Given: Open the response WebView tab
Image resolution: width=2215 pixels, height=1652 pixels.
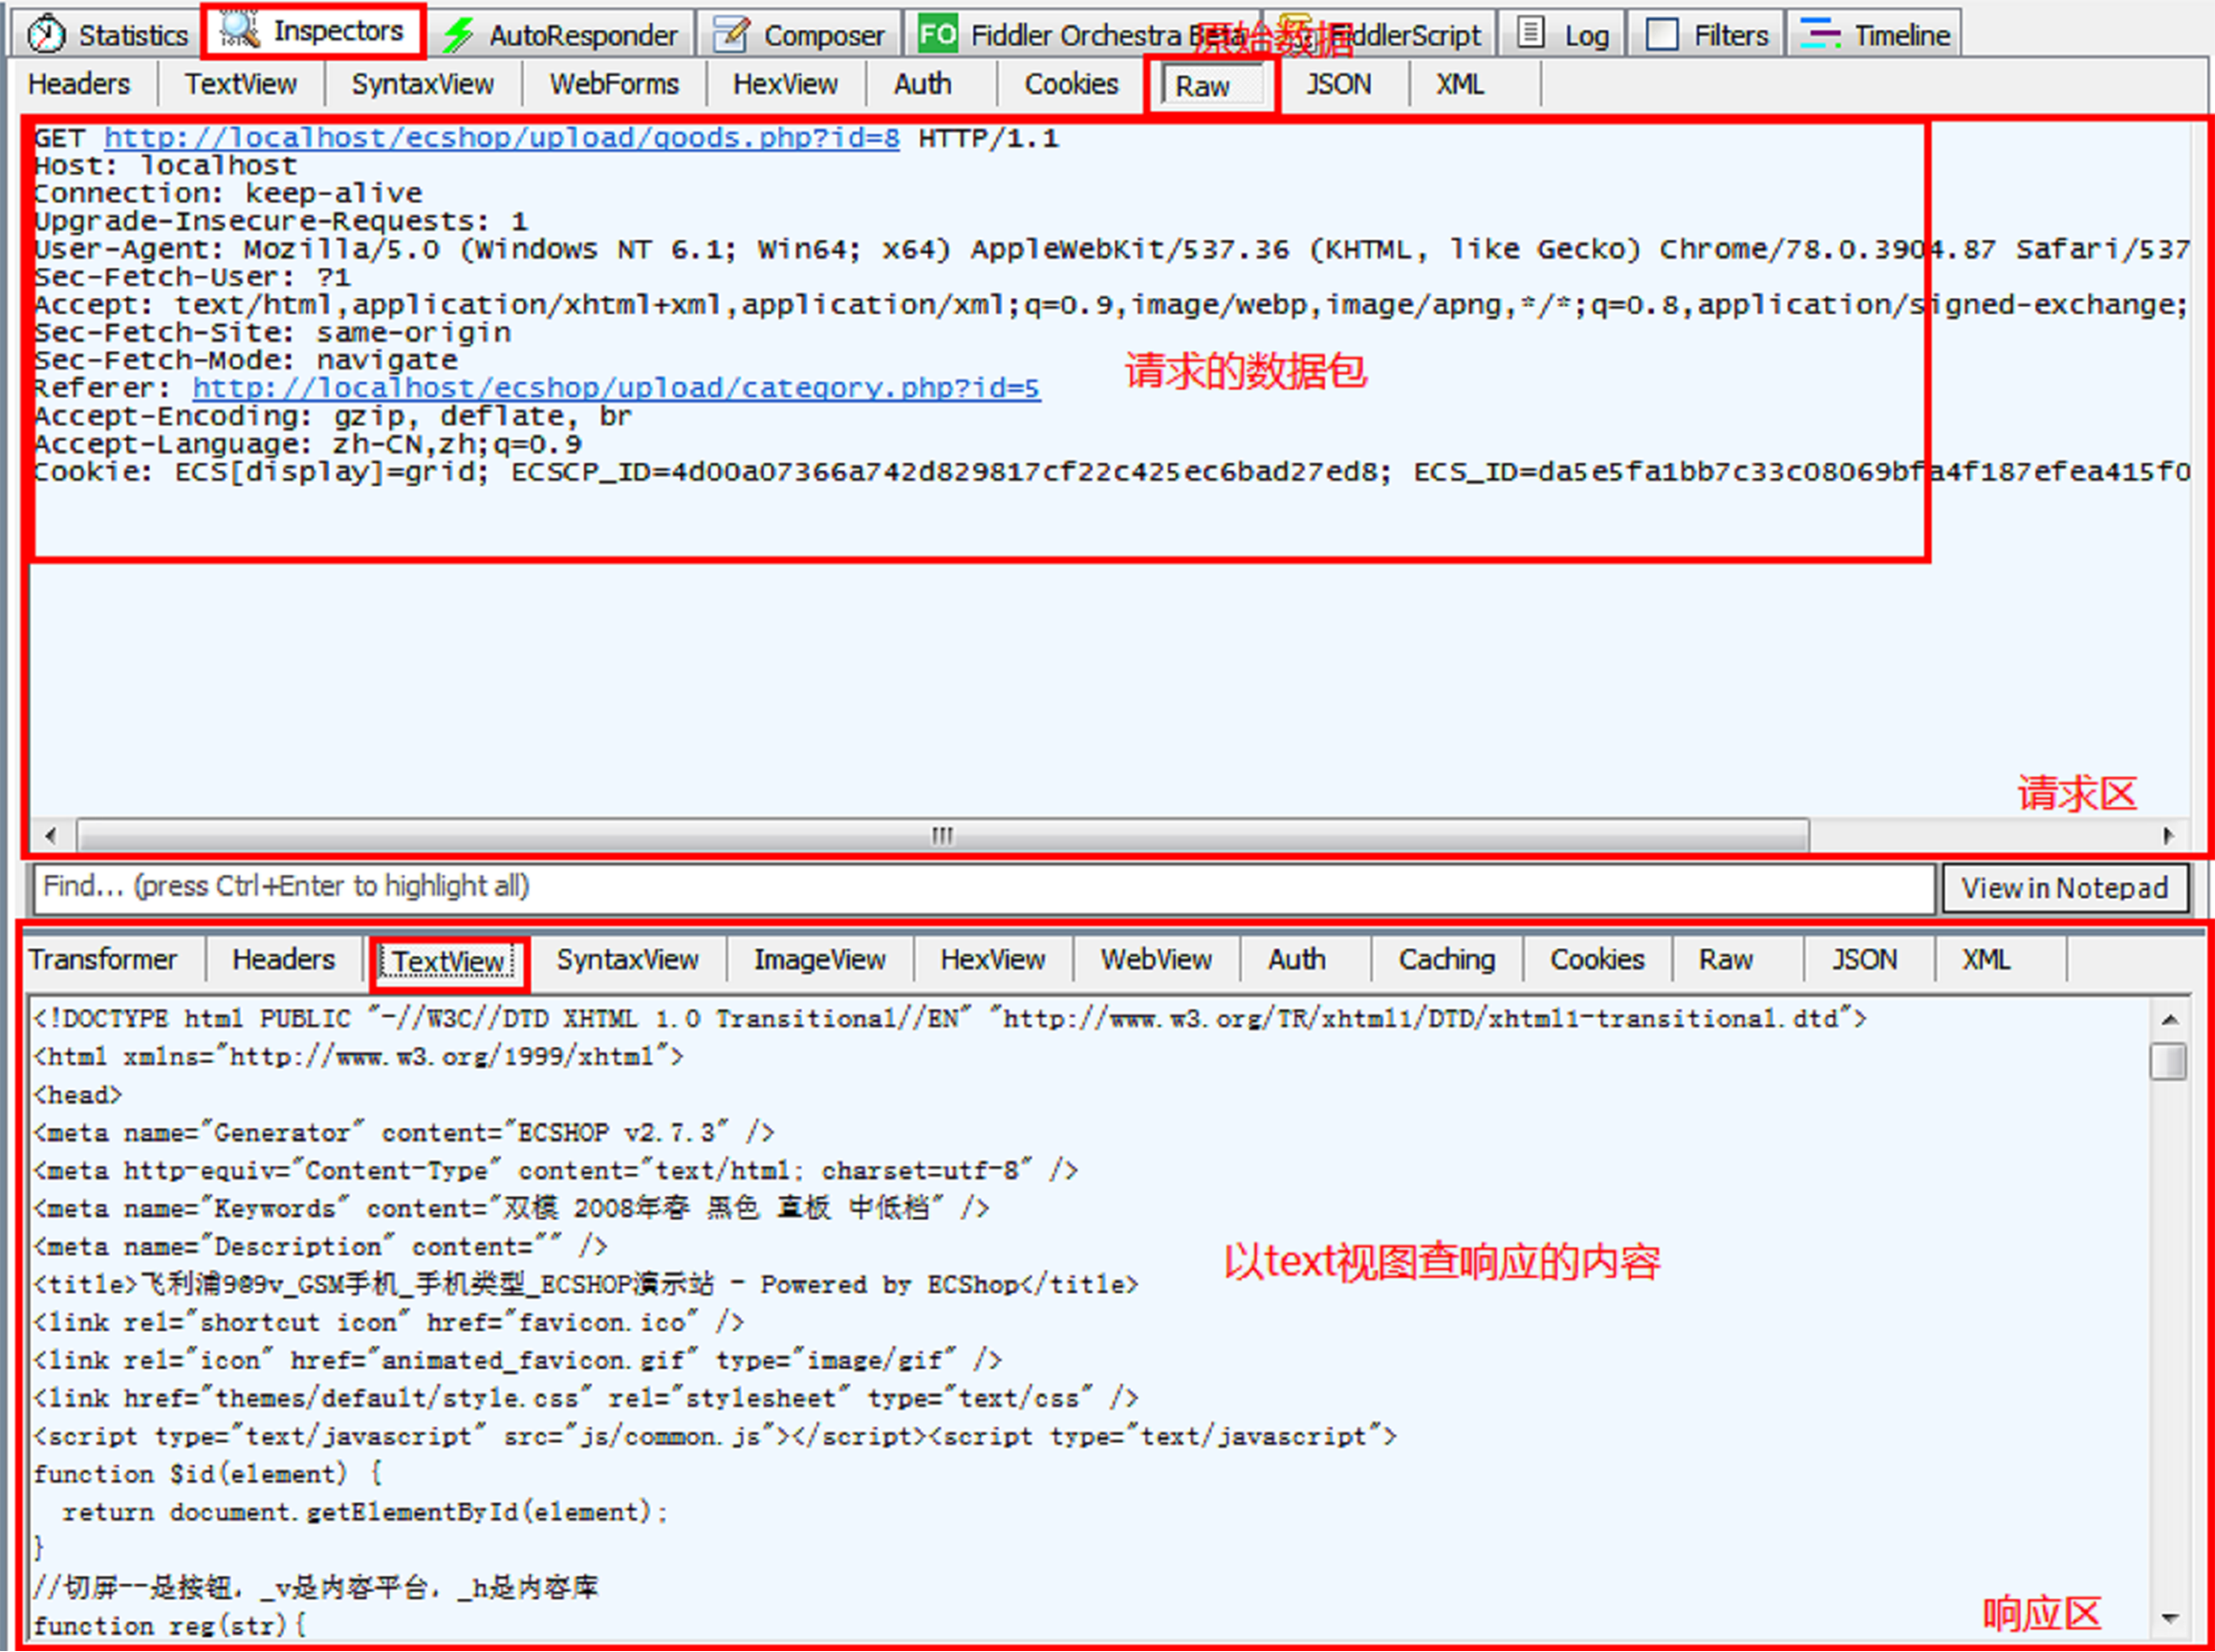Looking at the screenshot, I should click(x=1156, y=960).
